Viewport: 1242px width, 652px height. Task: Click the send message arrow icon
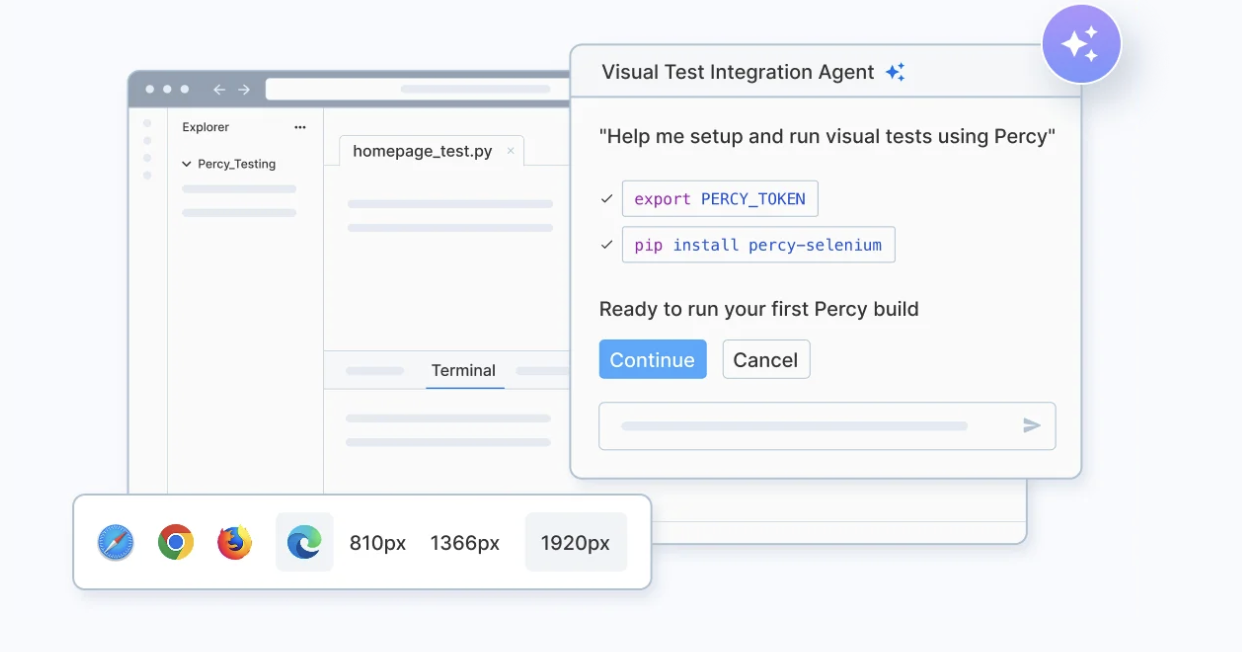click(1031, 425)
